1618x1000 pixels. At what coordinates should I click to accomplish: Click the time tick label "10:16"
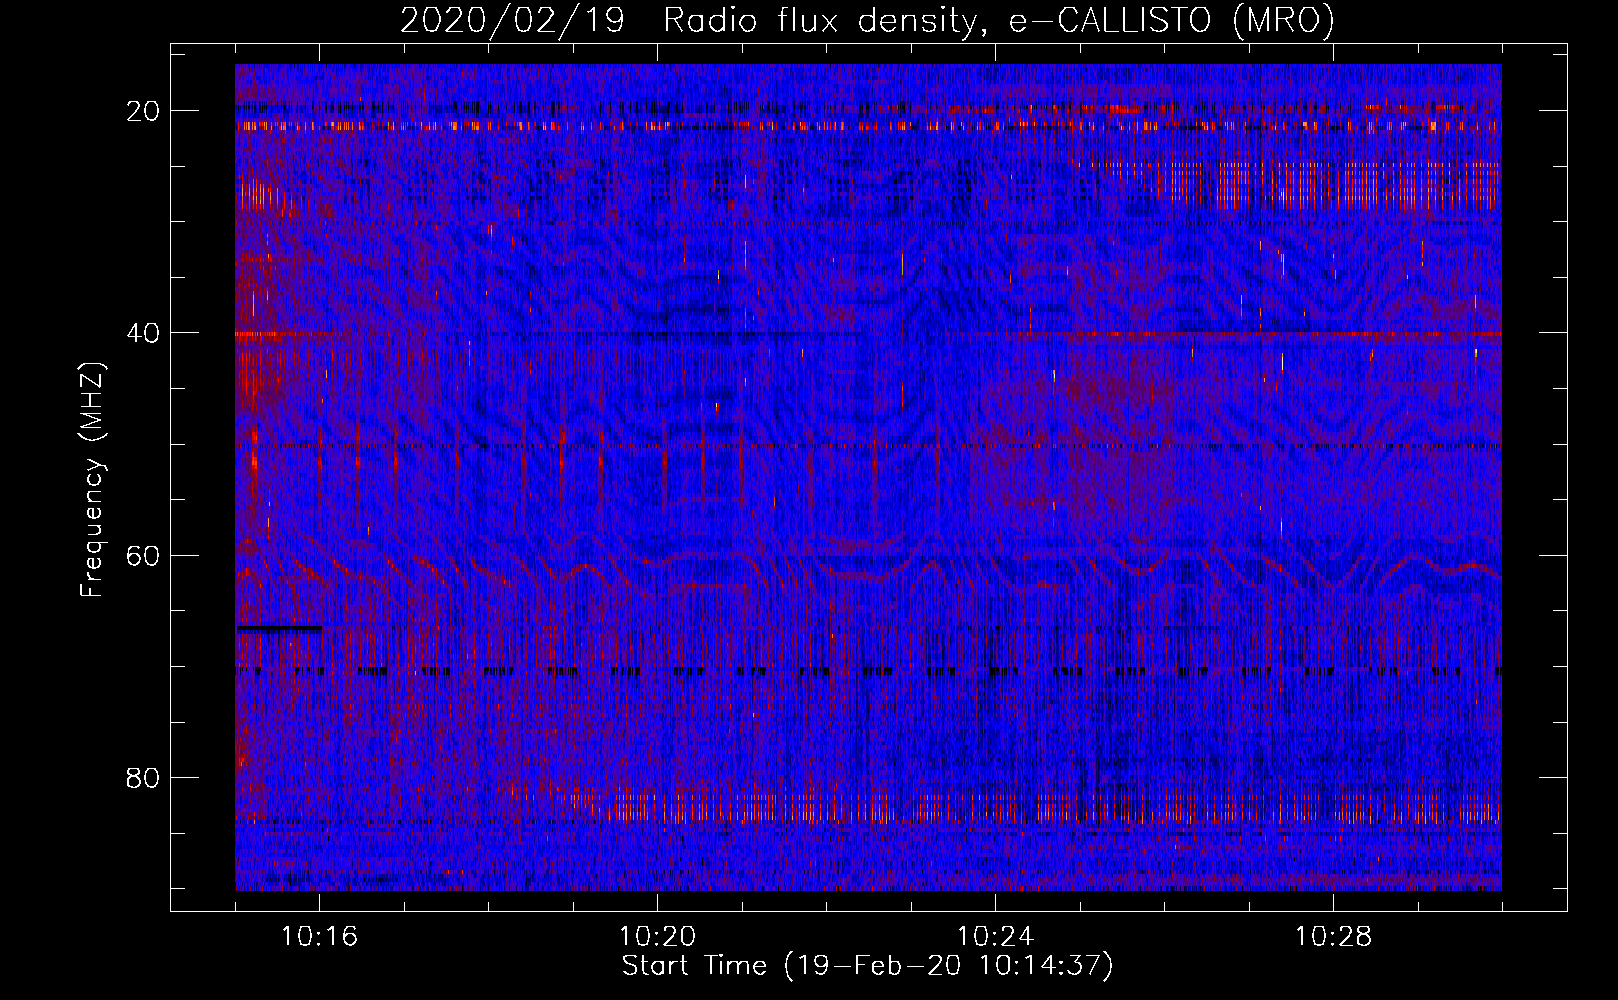point(319,936)
